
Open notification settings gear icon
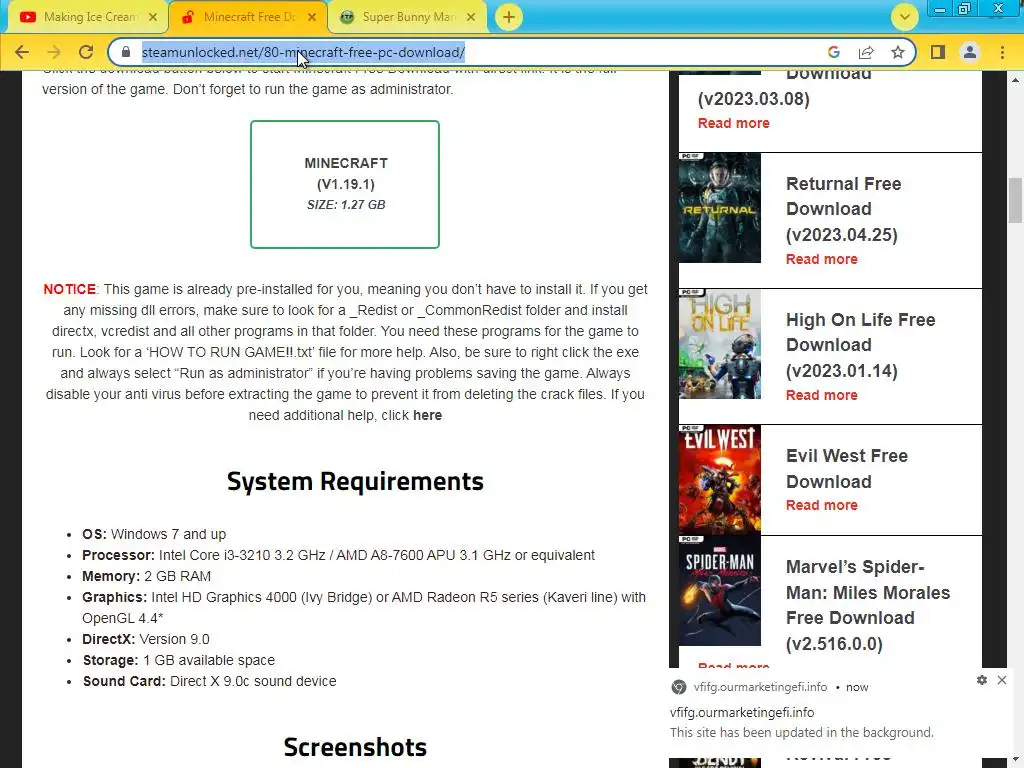click(982, 680)
